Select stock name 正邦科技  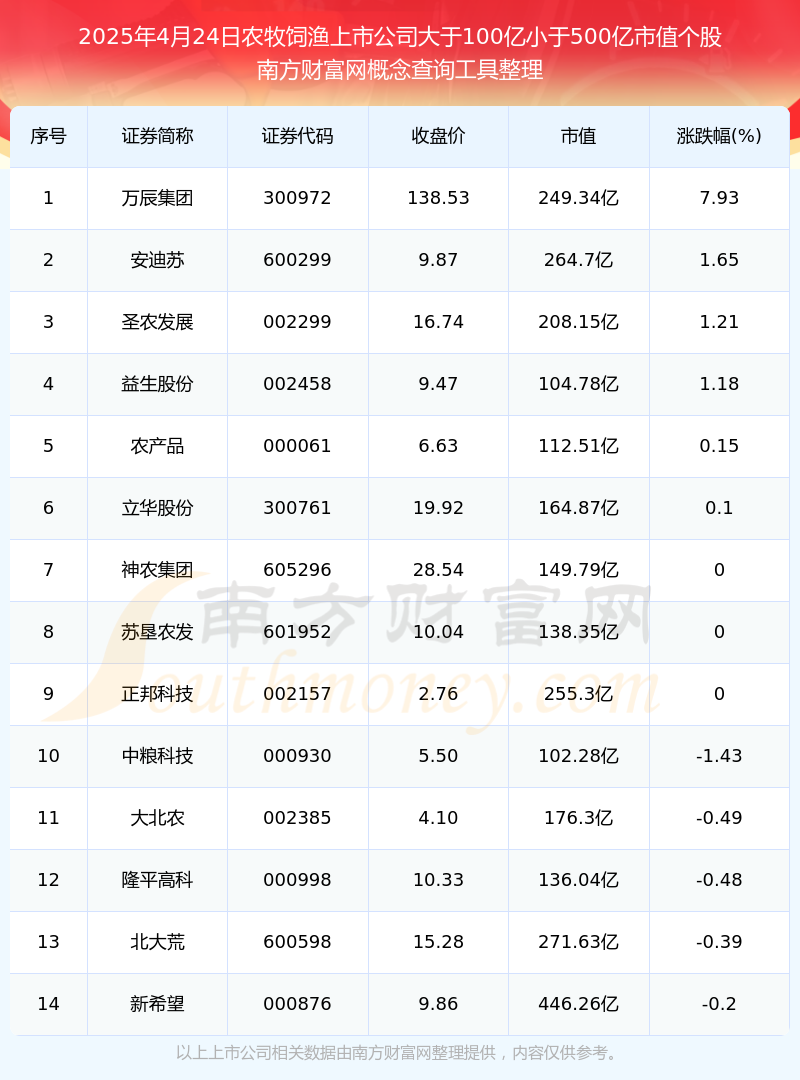pos(157,694)
